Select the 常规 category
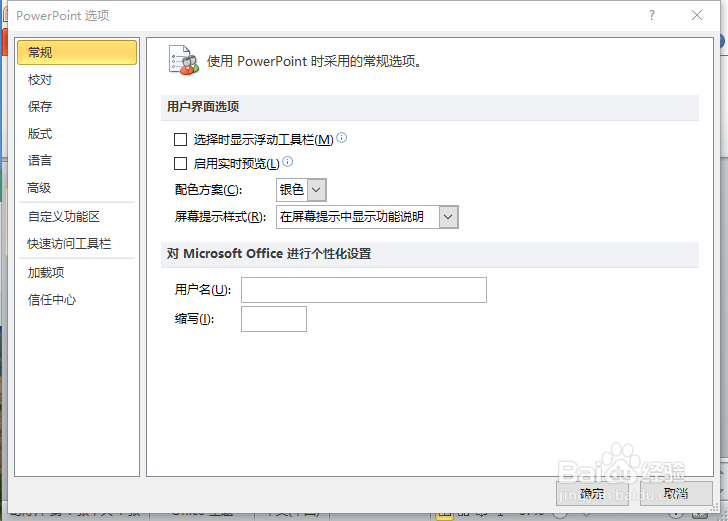The height and width of the screenshot is (521, 728). pos(77,52)
